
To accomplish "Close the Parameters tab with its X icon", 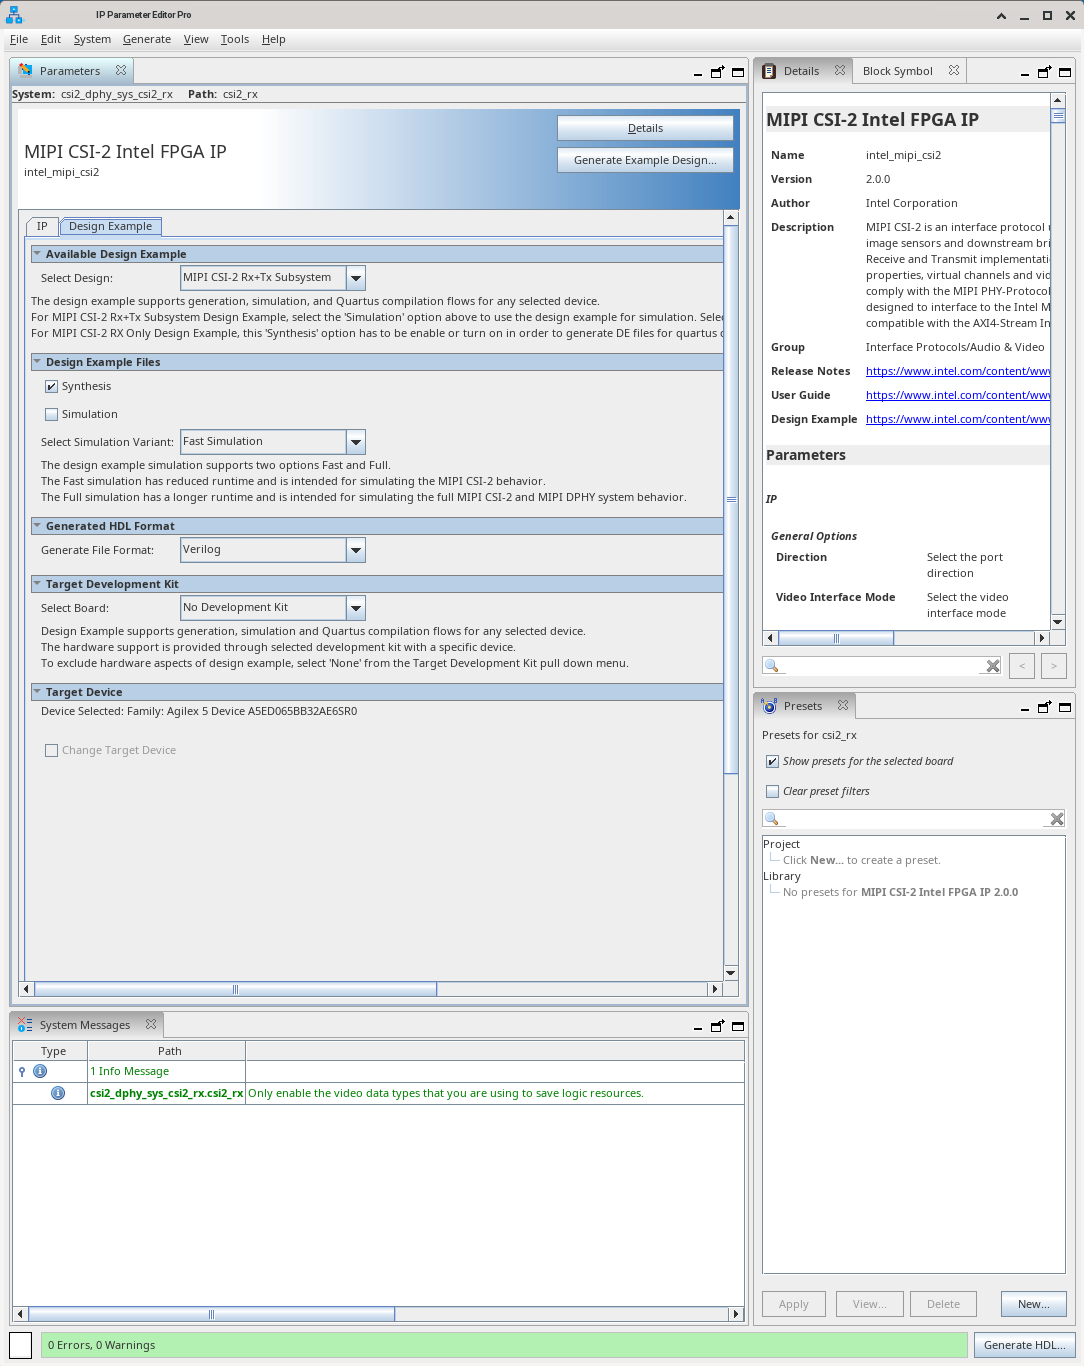I will (121, 70).
